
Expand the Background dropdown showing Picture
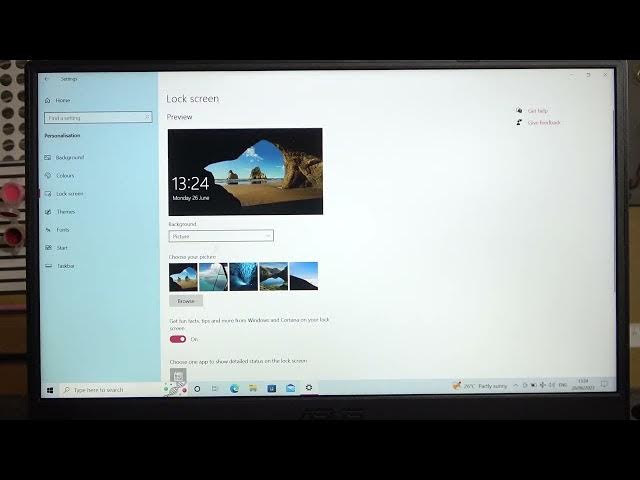[x=221, y=236]
